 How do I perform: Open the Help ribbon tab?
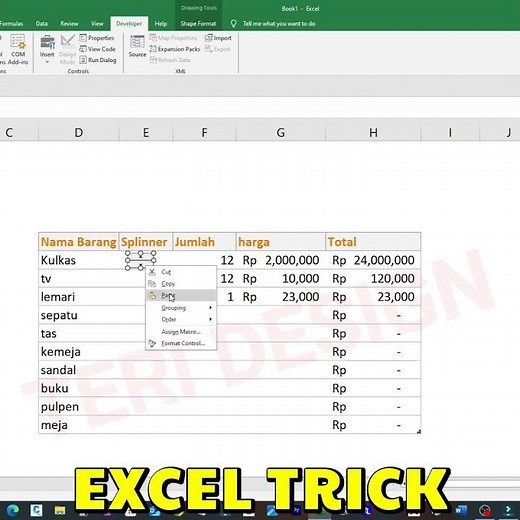[x=161, y=23]
